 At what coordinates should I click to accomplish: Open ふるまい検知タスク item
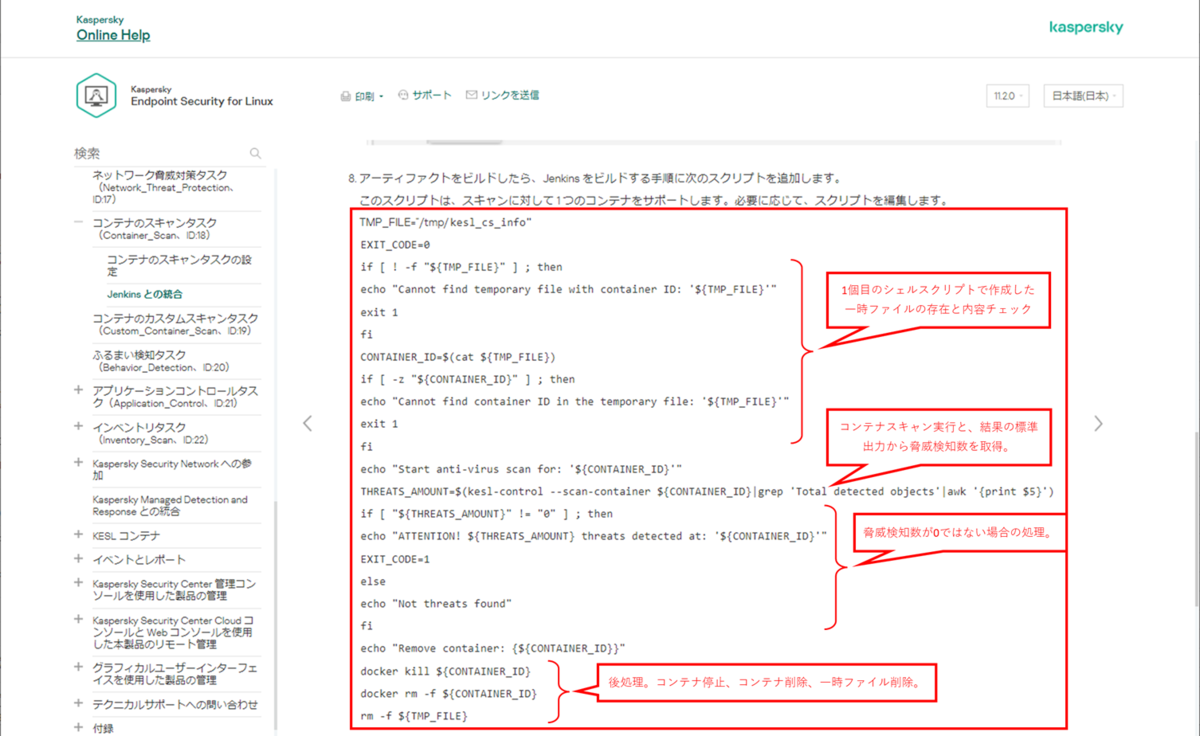click(x=160, y=361)
